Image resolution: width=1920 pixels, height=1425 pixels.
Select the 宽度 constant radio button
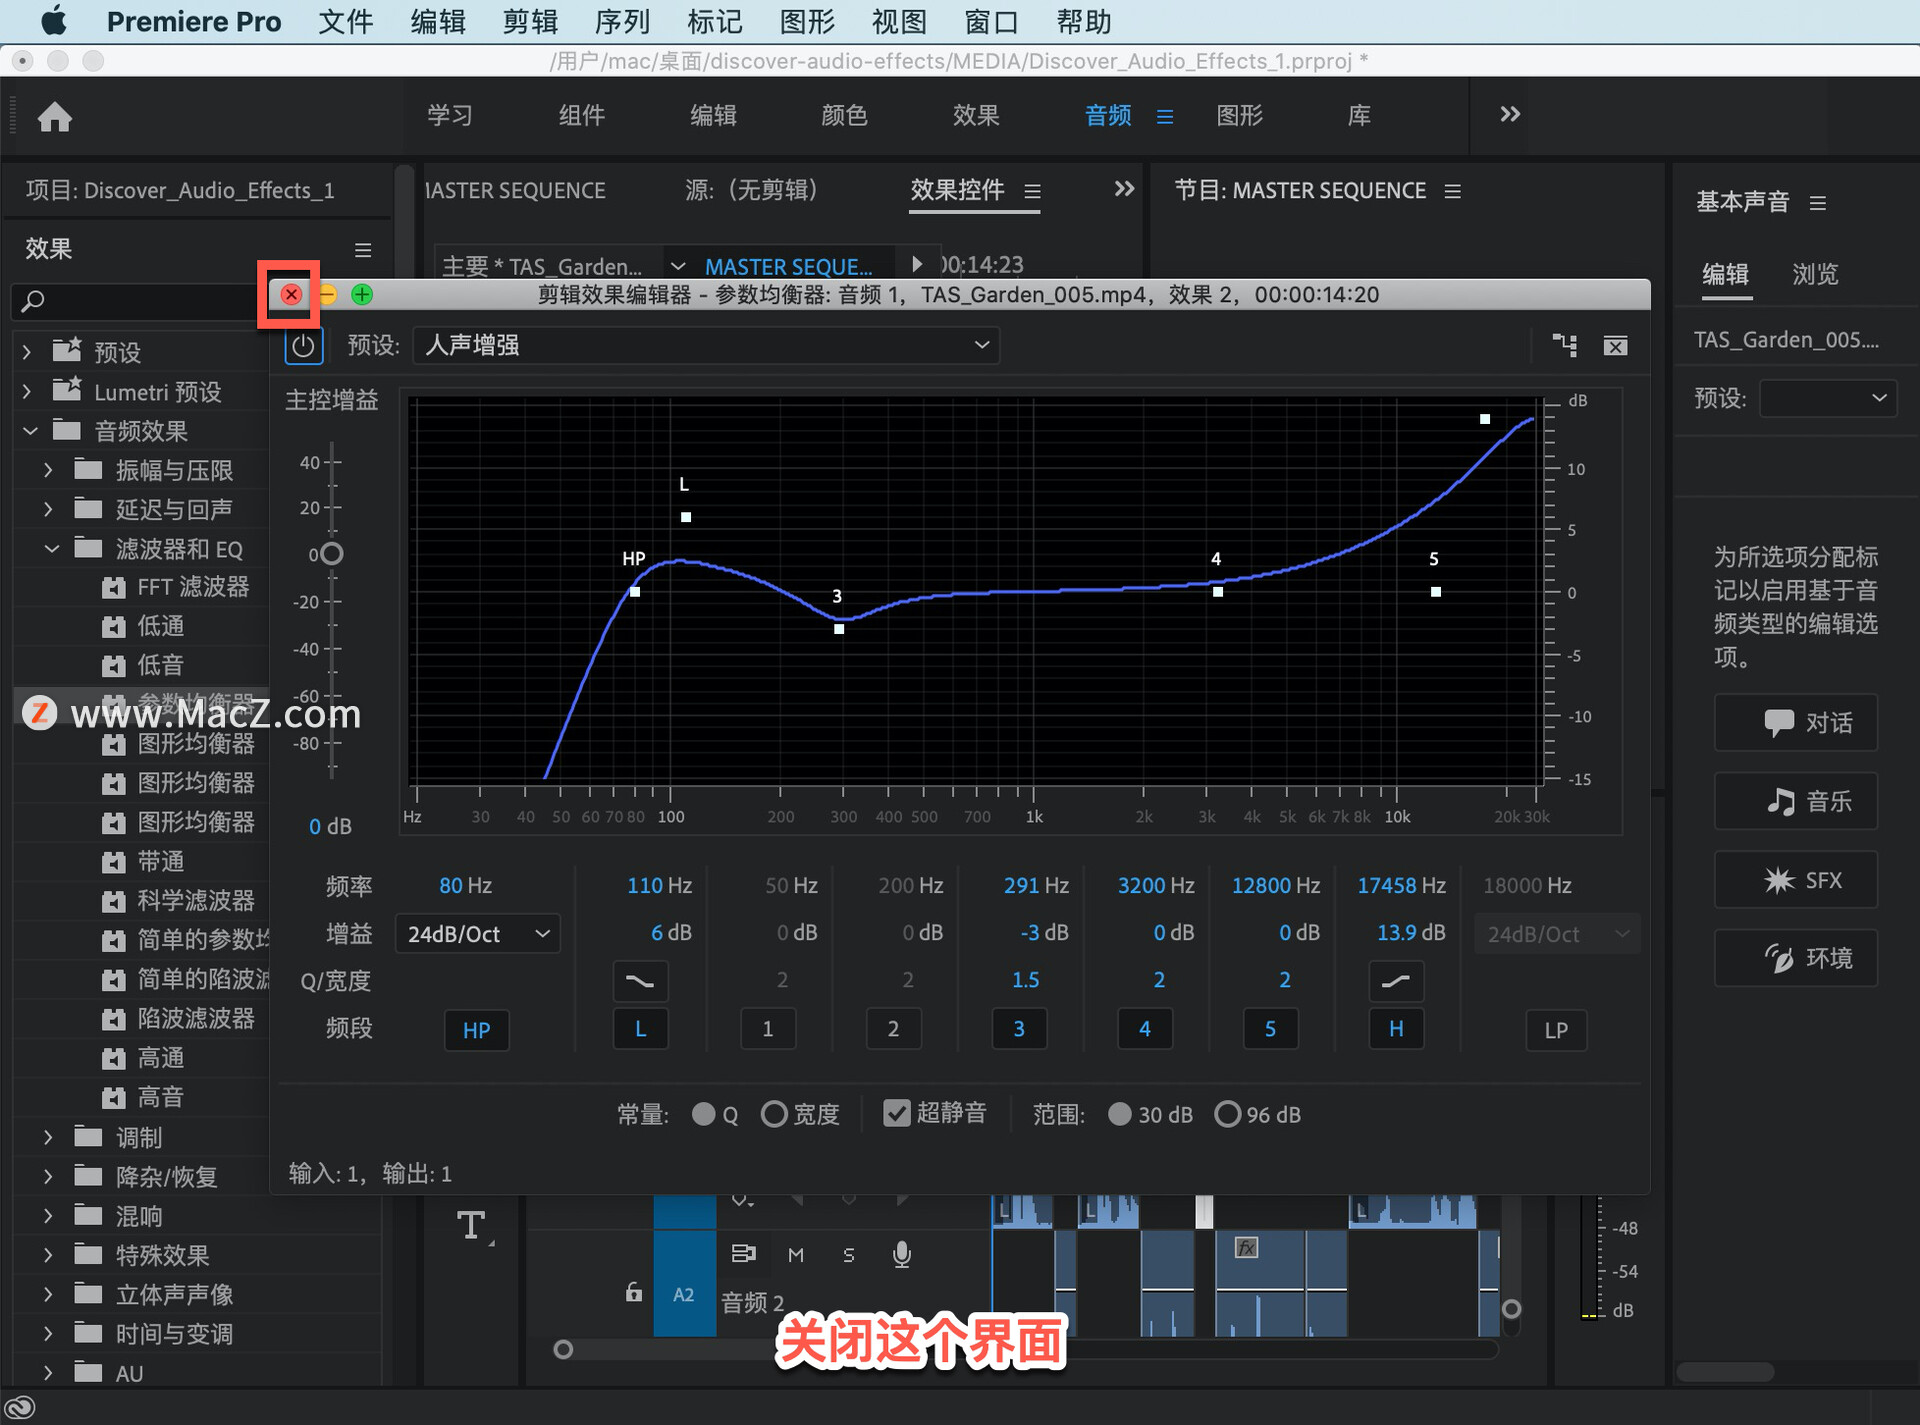point(774,1114)
